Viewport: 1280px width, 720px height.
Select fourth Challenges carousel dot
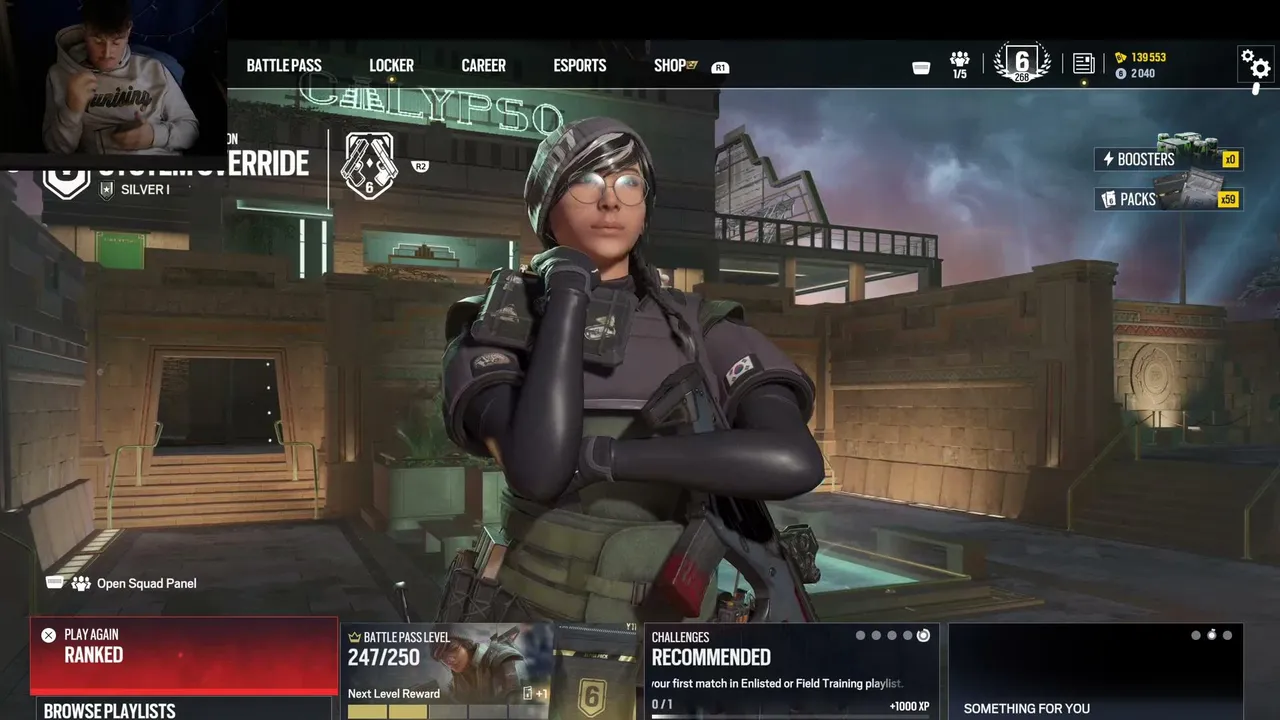coord(908,635)
